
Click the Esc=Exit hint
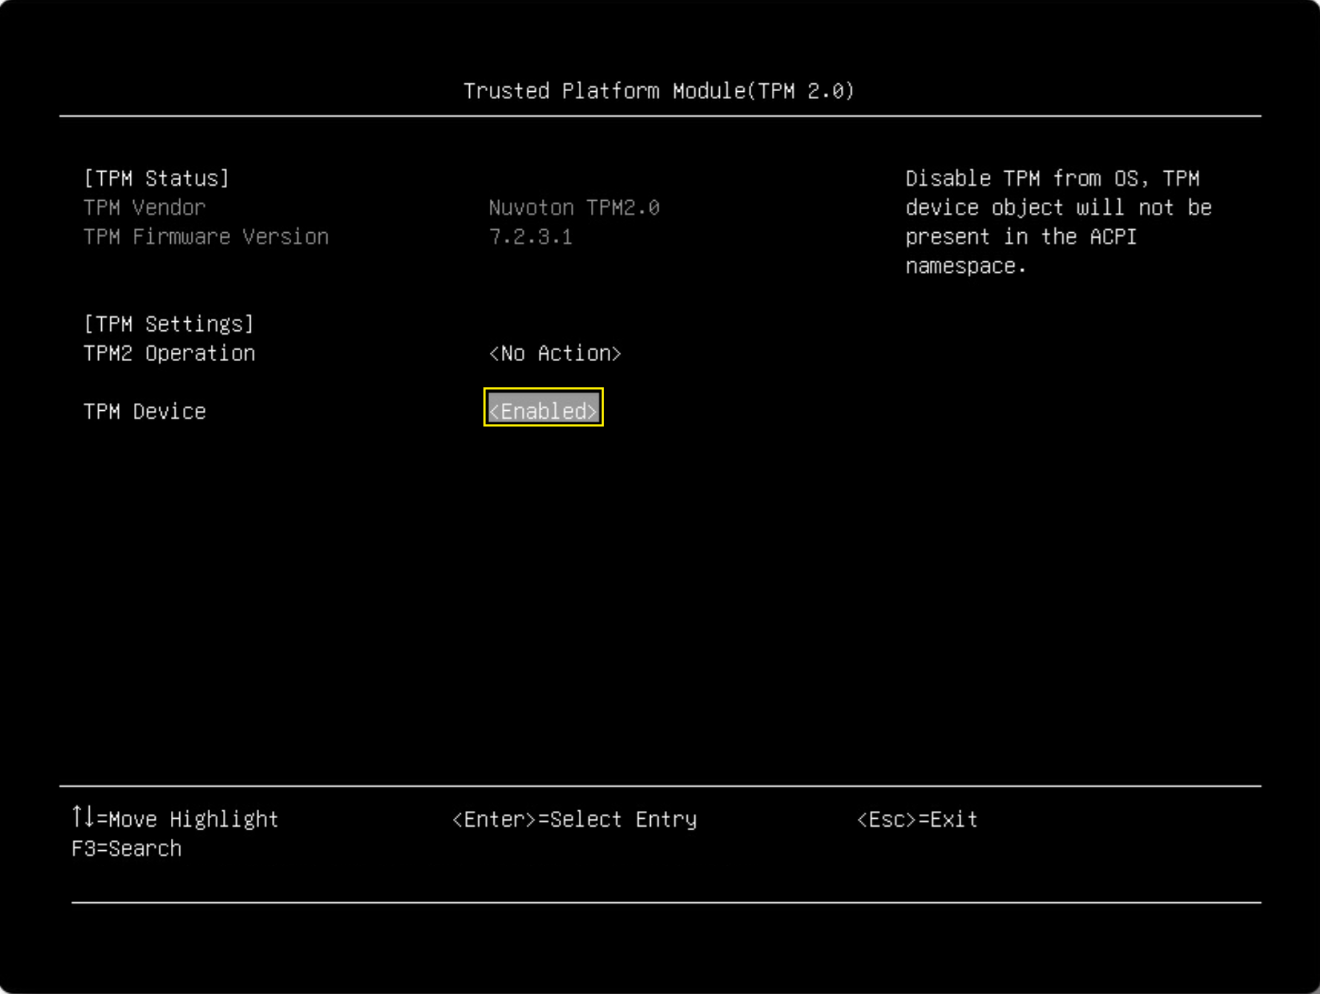pos(917,819)
